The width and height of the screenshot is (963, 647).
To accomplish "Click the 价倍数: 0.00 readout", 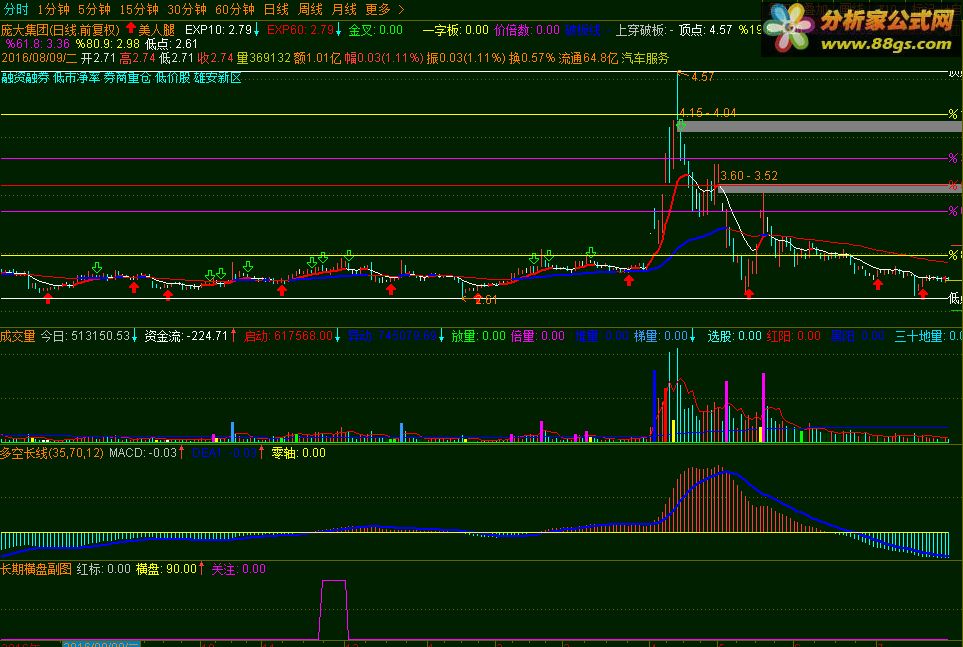I will [527, 29].
